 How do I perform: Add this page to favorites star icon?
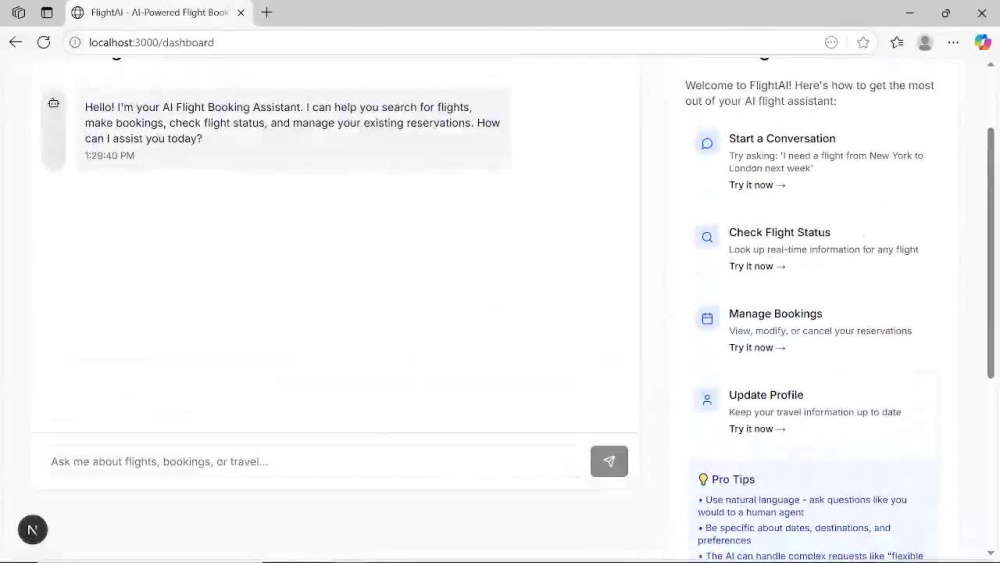point(863,42)
